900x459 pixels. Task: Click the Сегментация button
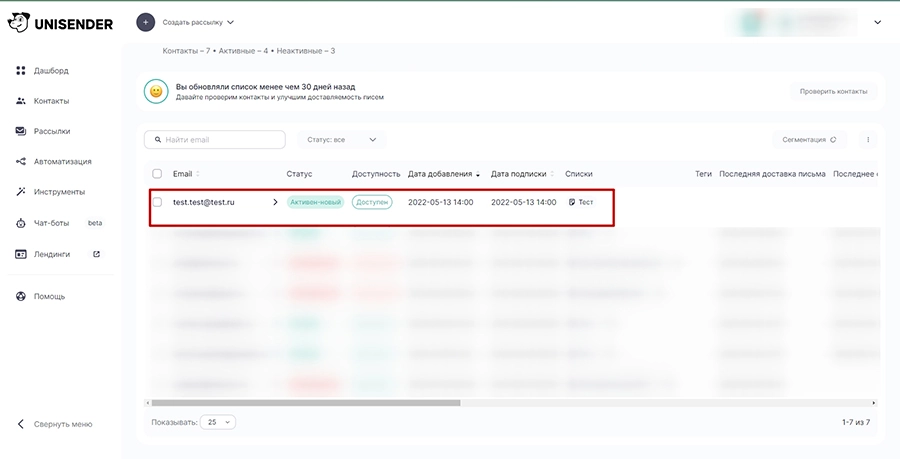[x=809, y=140]
